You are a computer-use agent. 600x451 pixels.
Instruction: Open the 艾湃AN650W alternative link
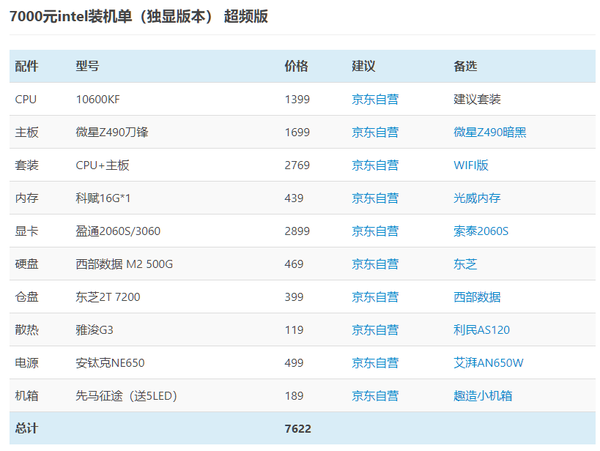click(x=488, y=363)
